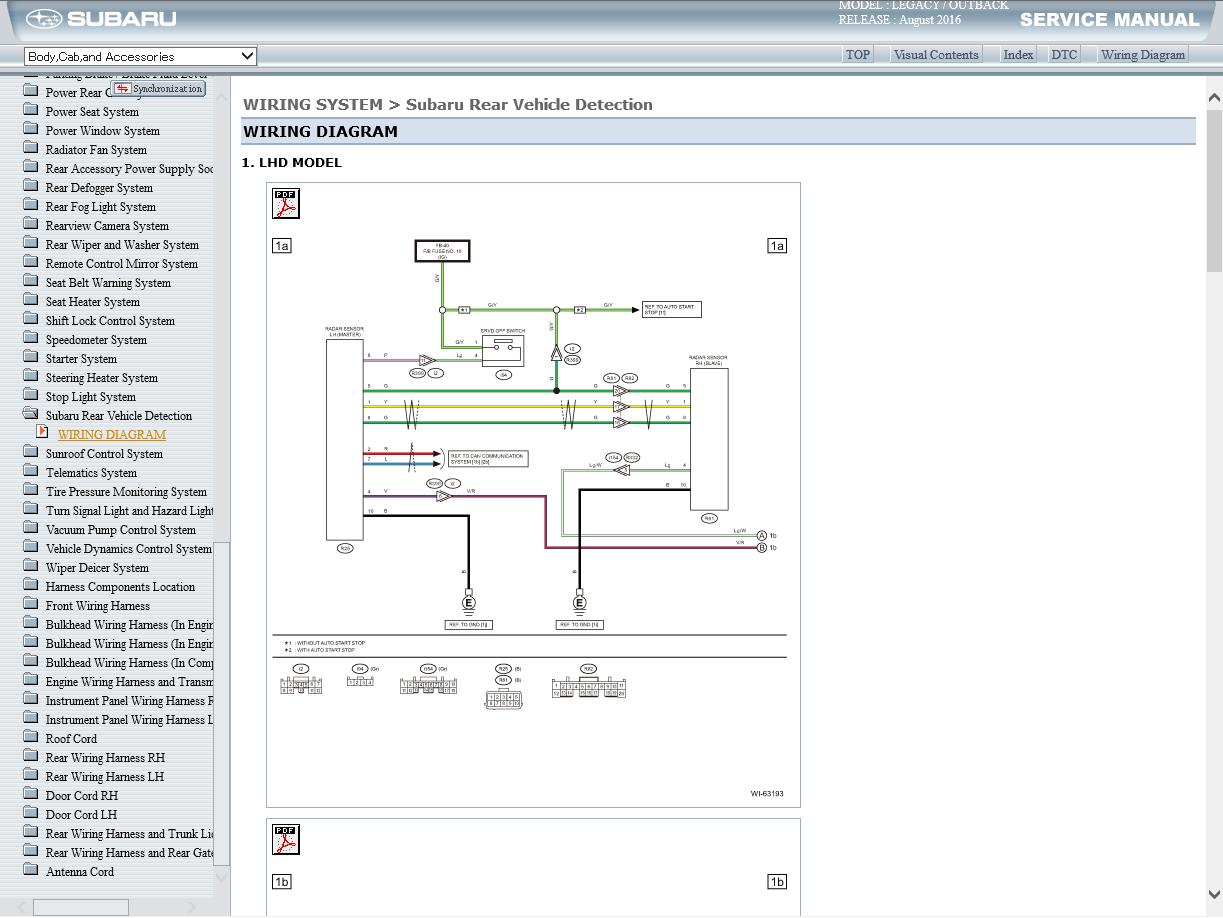The image size is (1223, 918).
Task: Click Rear Wiring Harness LH entry
Action: [104, 777]
